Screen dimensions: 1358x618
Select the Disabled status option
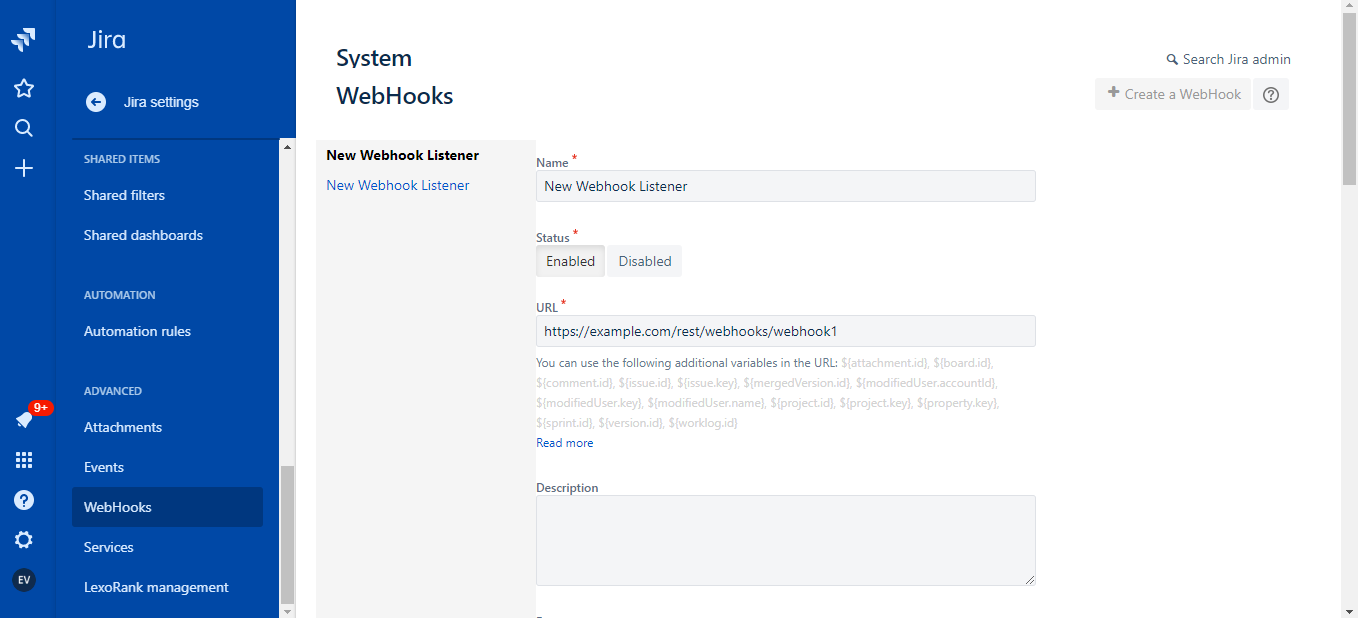click(x=645, y=261)
